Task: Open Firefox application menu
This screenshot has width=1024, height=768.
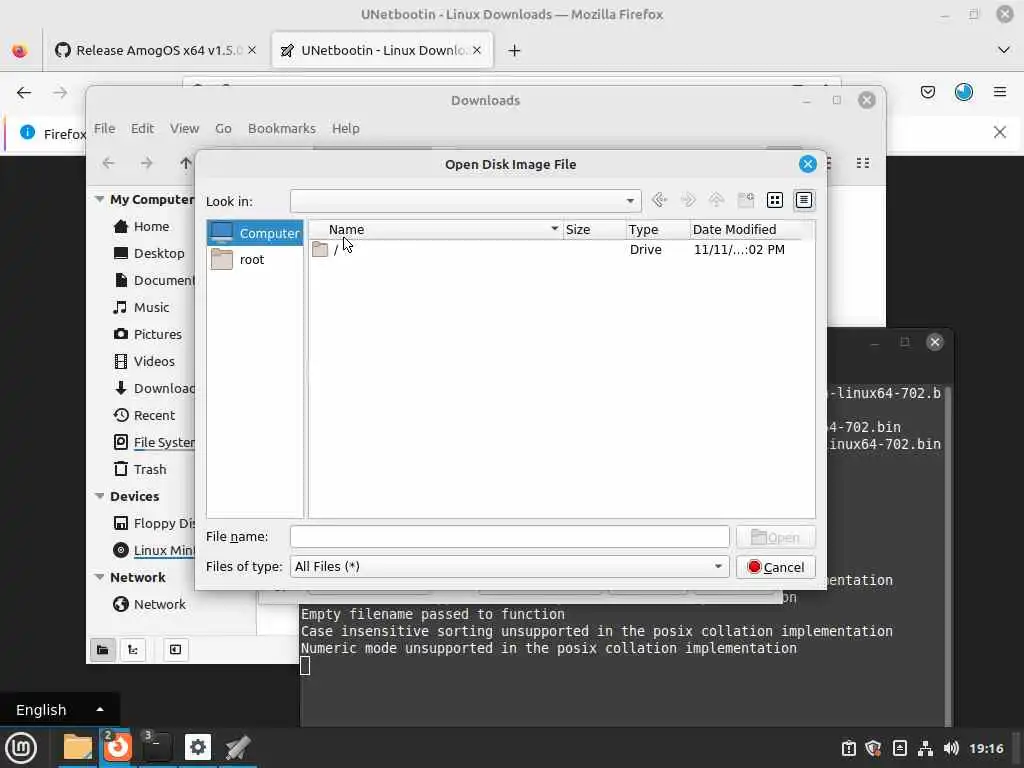Action: tap(1000, 92)
